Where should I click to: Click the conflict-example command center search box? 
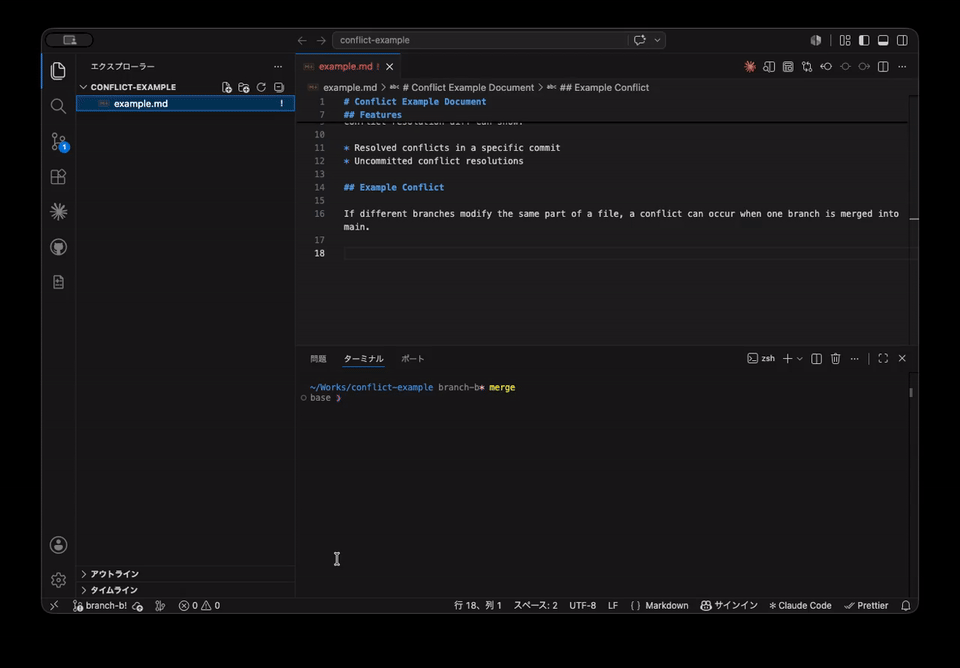tap(481, 40)
